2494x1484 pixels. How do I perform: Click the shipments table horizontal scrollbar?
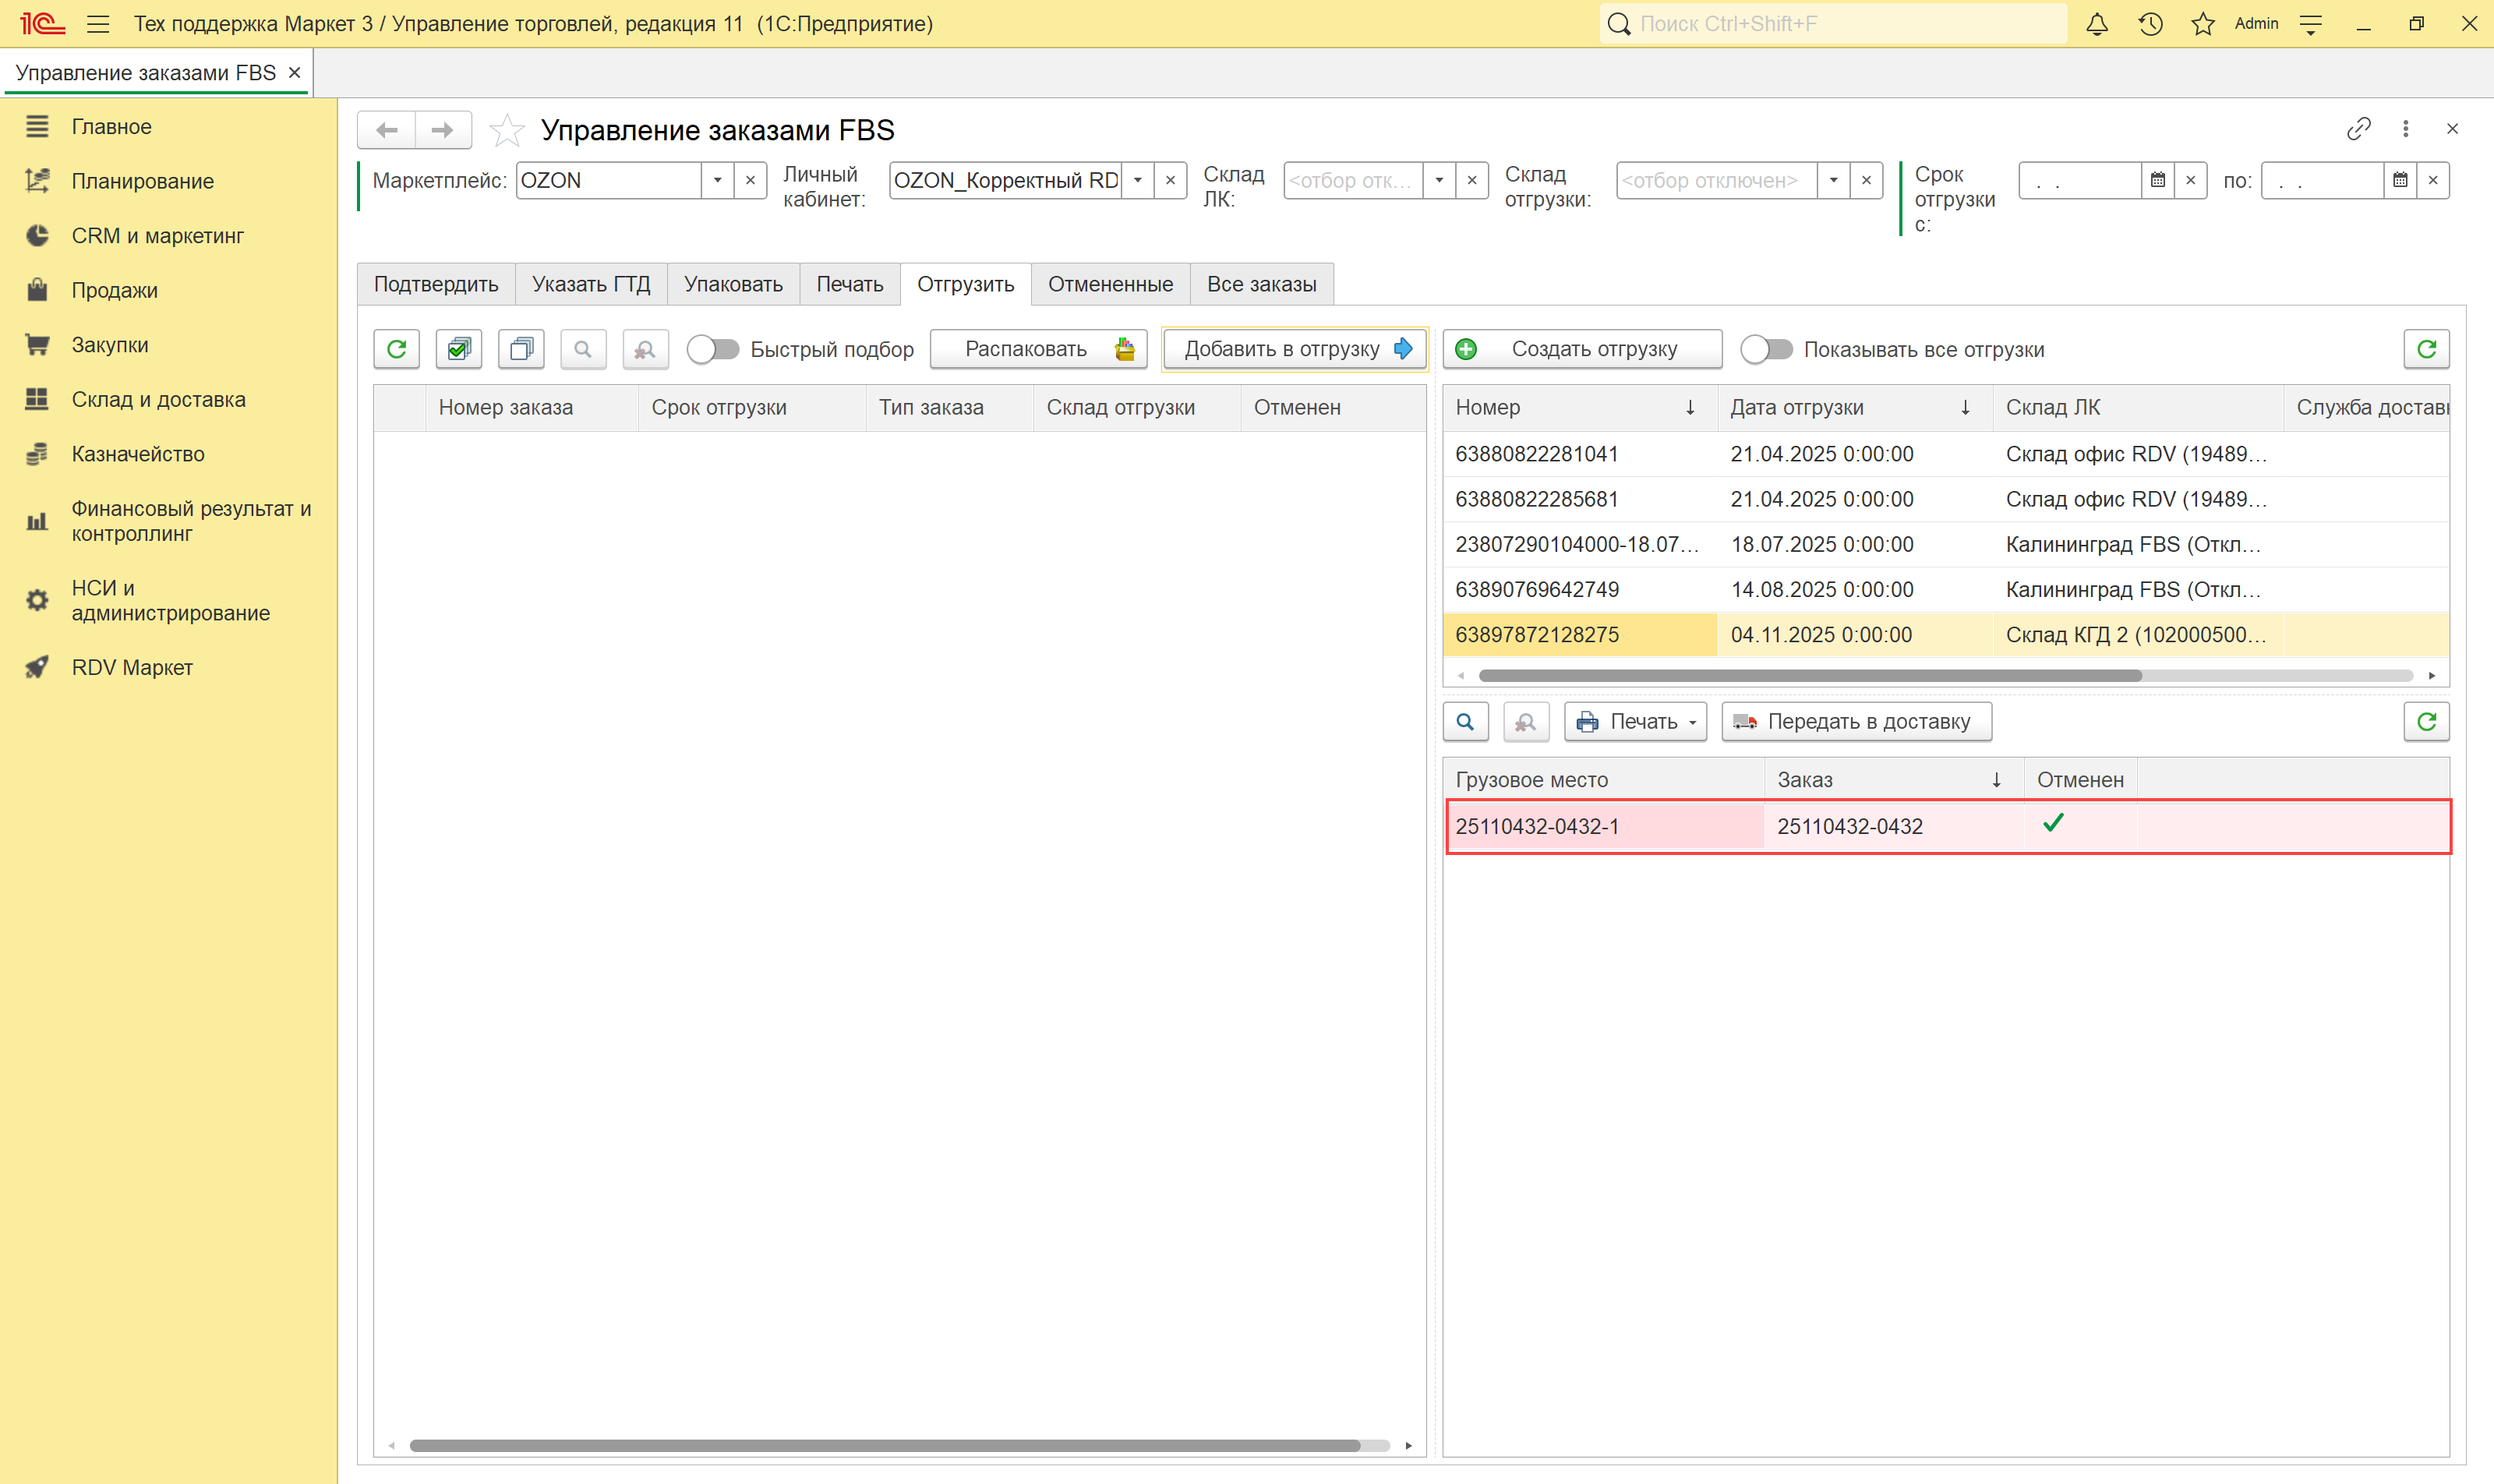[x=1809, y=676]
